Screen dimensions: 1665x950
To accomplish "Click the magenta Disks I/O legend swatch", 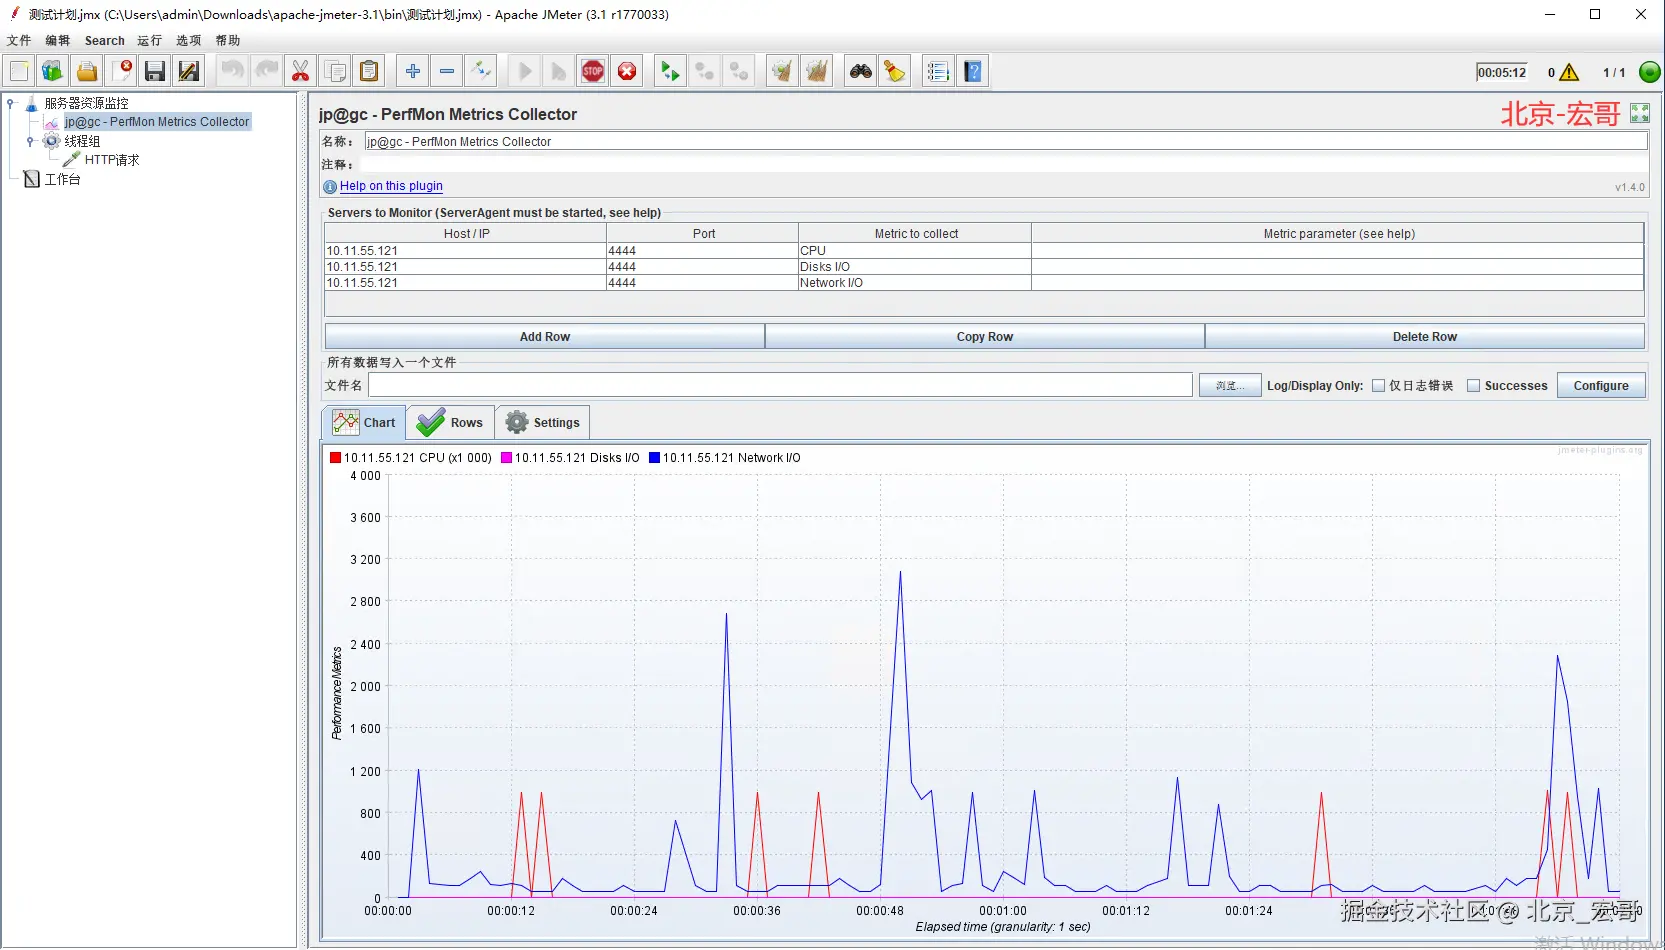I will click(x=507, y=458).
